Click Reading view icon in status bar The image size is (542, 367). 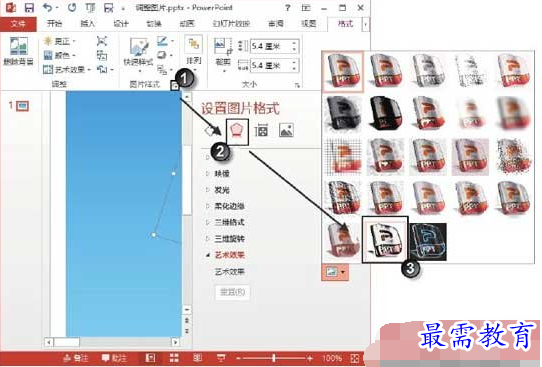click(197, 358)
